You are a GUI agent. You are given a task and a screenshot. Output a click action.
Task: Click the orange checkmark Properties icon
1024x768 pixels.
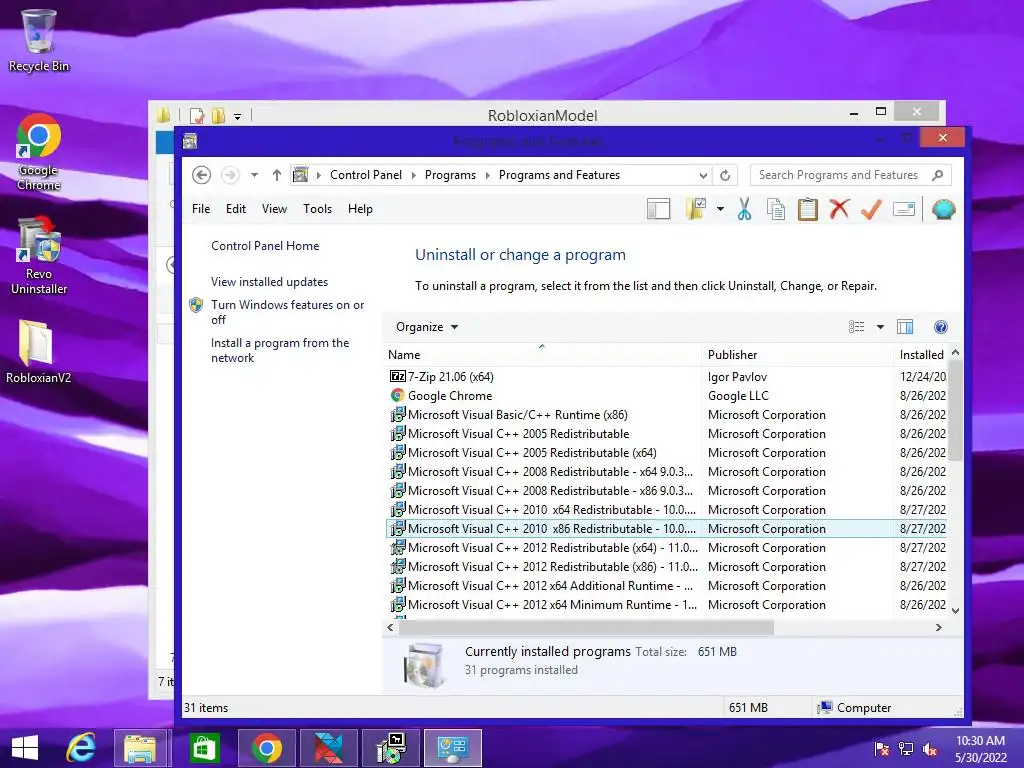tap(871, 209)
